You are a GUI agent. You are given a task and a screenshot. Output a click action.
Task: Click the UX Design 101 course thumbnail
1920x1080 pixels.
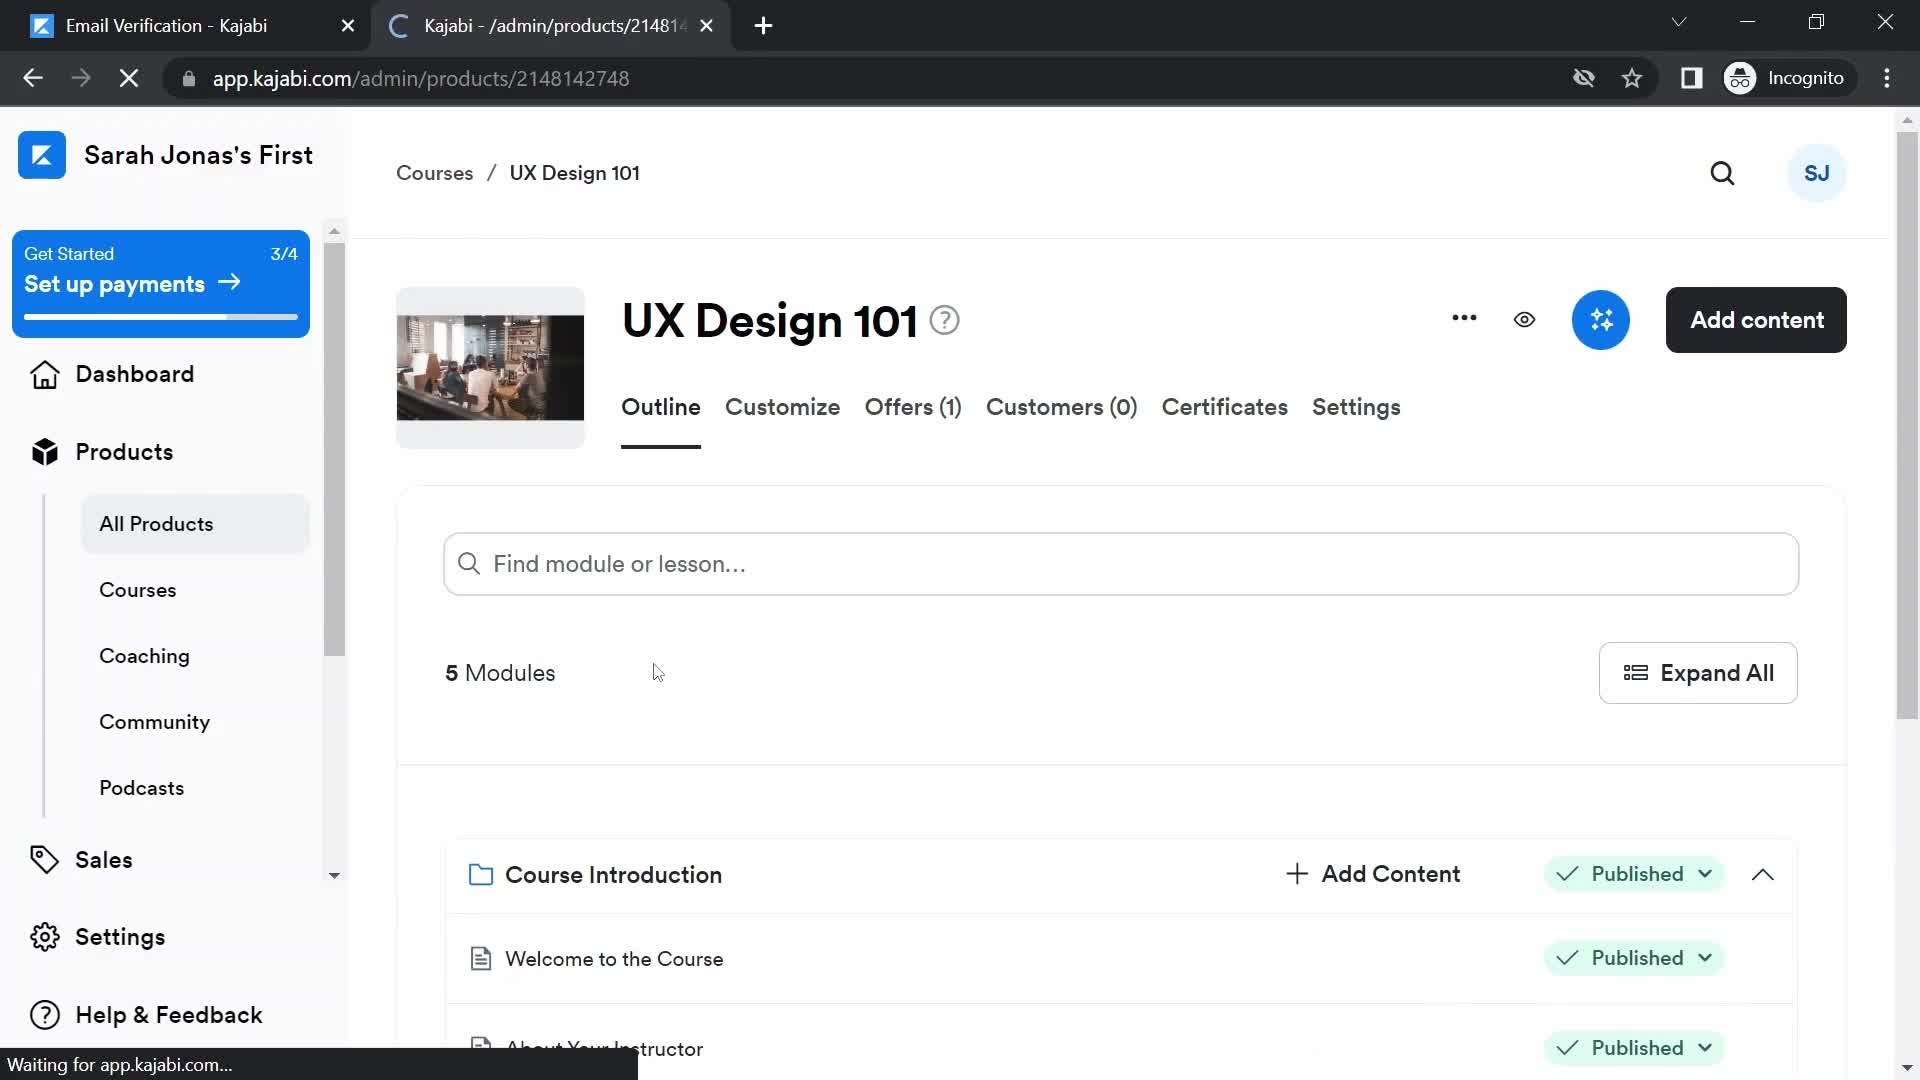pos(490,367)
